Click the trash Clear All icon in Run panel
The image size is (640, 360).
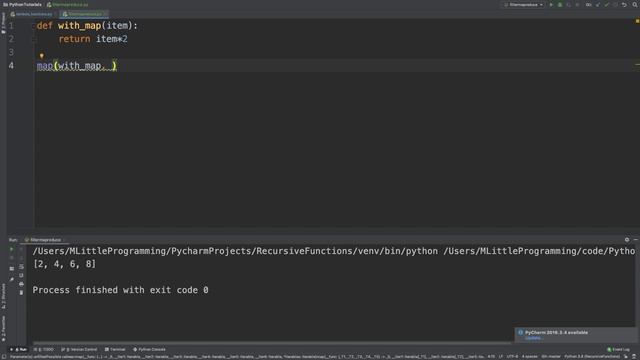(21, 293)
